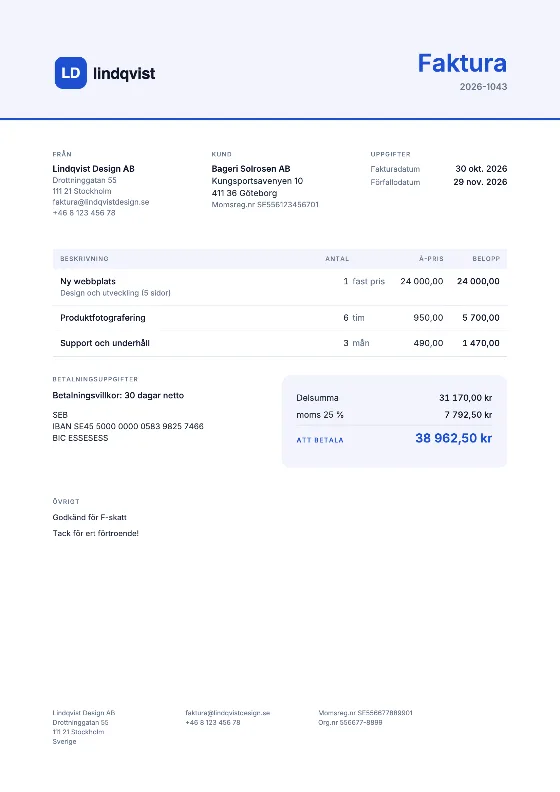Click unit price 950,00
This screenshot has width=560, height=792.
(x=428, y=318)
